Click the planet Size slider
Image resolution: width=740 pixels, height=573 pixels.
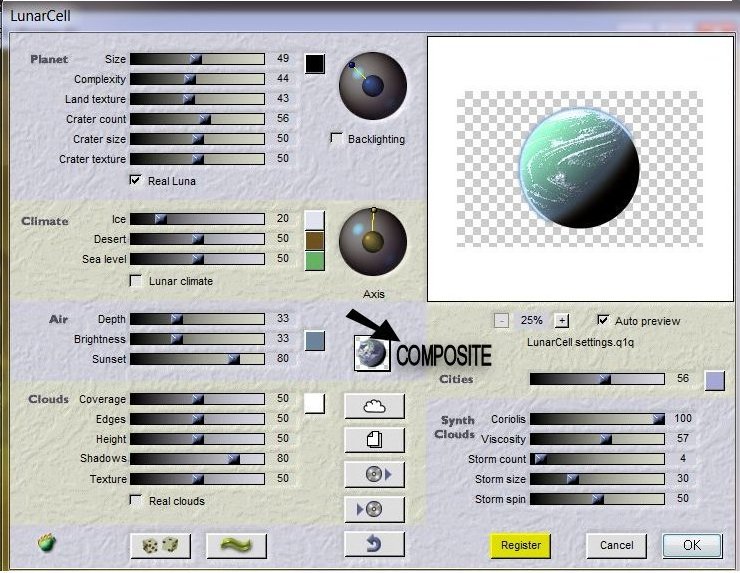197,59
